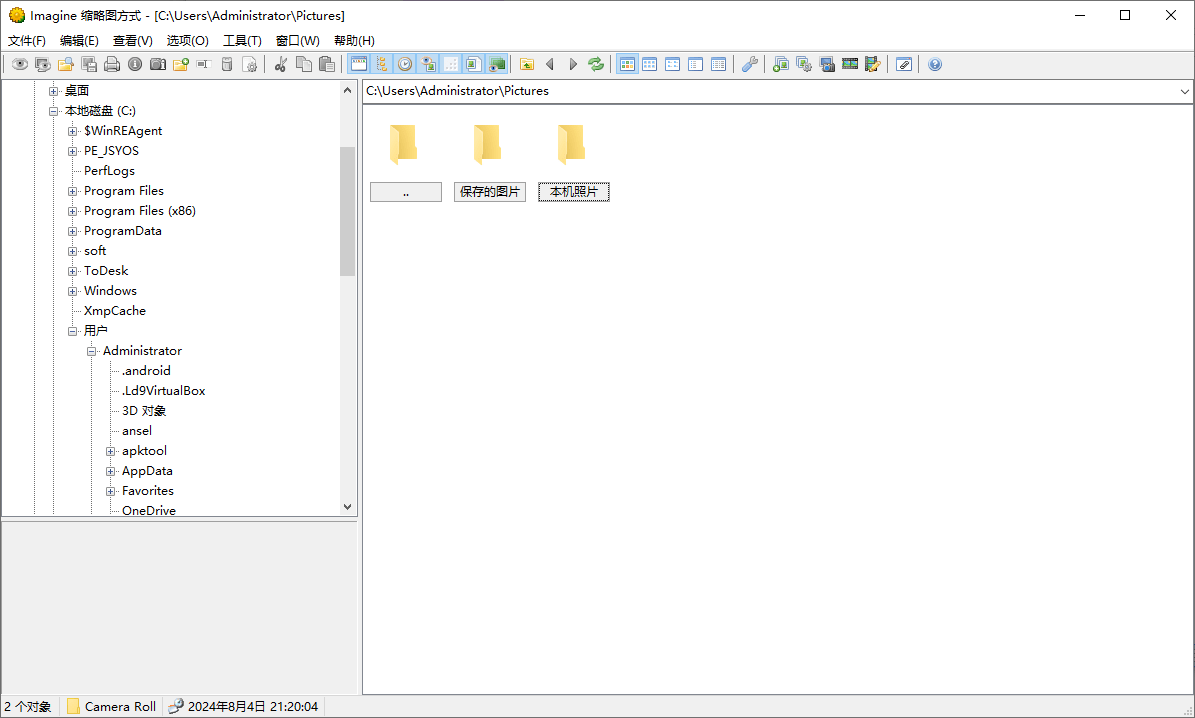Click the Print icon on the toolbar
This screenshot has width=1195, height=718.
click(111, 63)
